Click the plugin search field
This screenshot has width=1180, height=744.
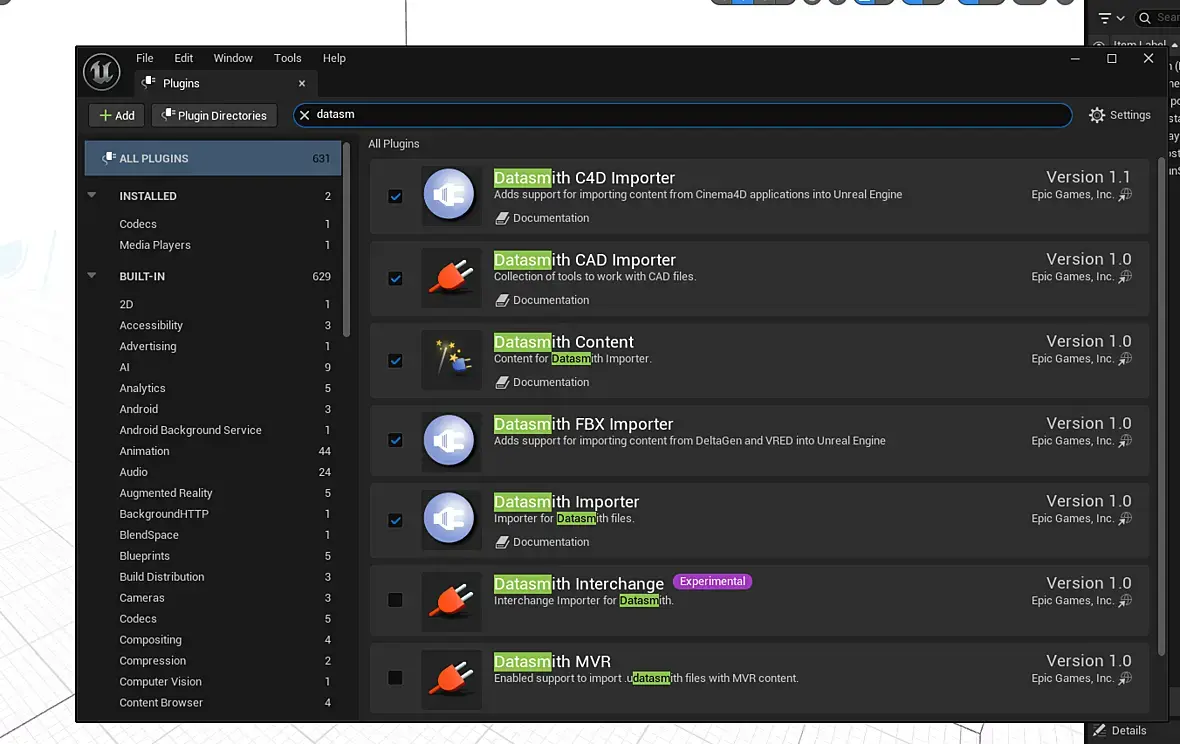tap(683, 115)
